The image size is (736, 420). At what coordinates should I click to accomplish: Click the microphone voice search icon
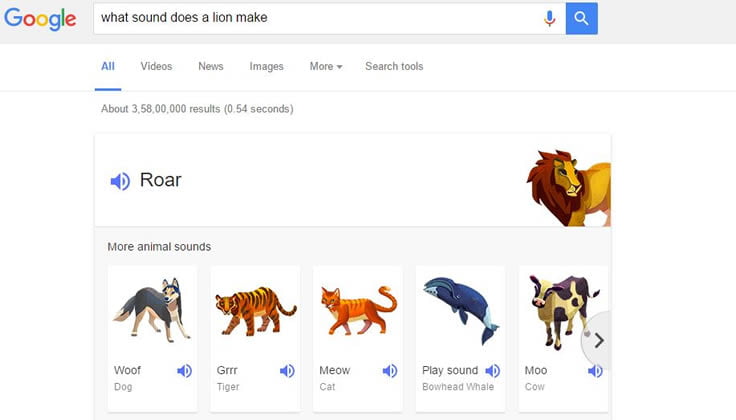pyautogui.click(x=549, y=18)
